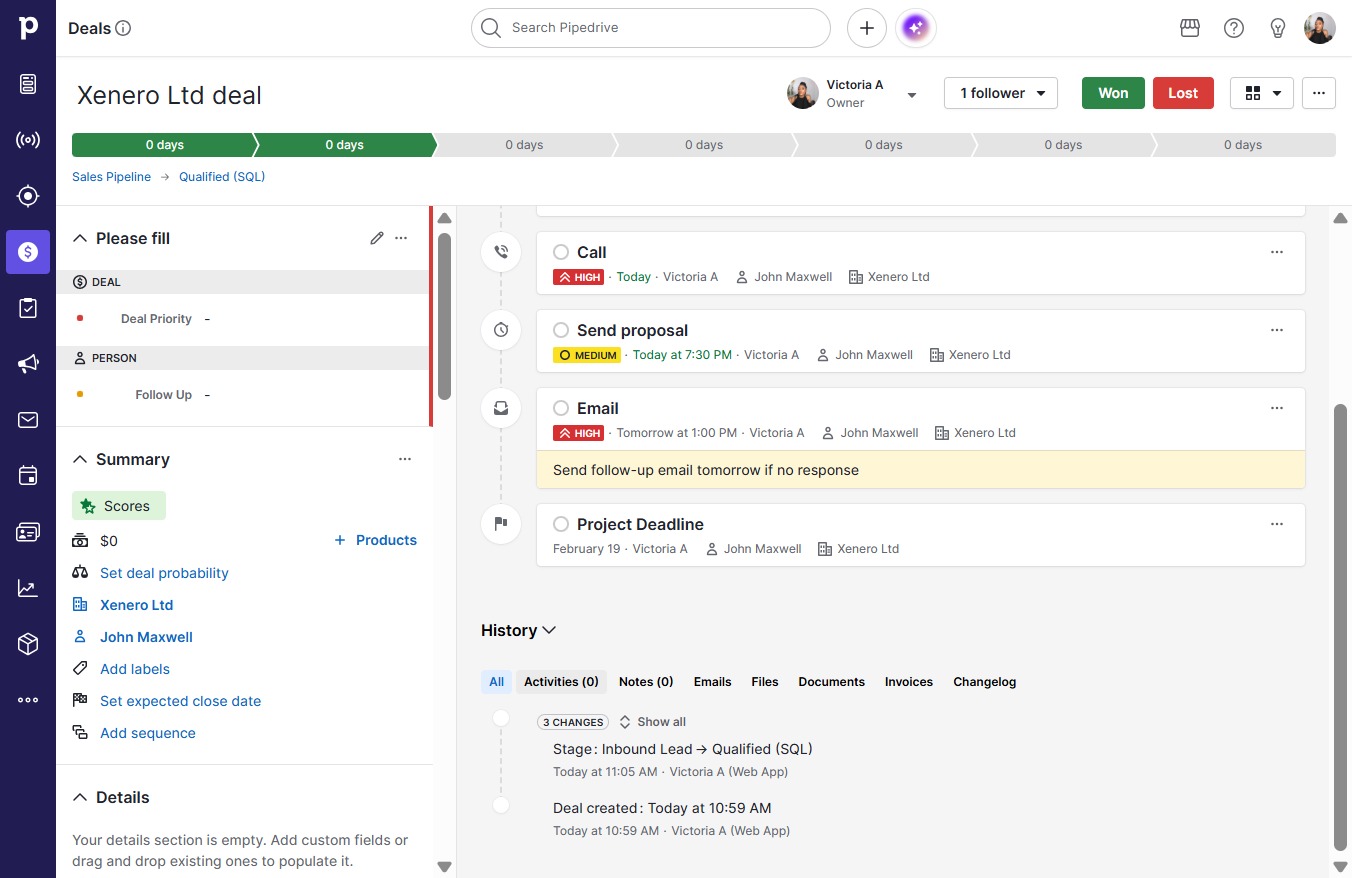This screenshot has width=1352, height=878.
Task: Open John Maxwell contact link in Summary
Action: [146, 637]
